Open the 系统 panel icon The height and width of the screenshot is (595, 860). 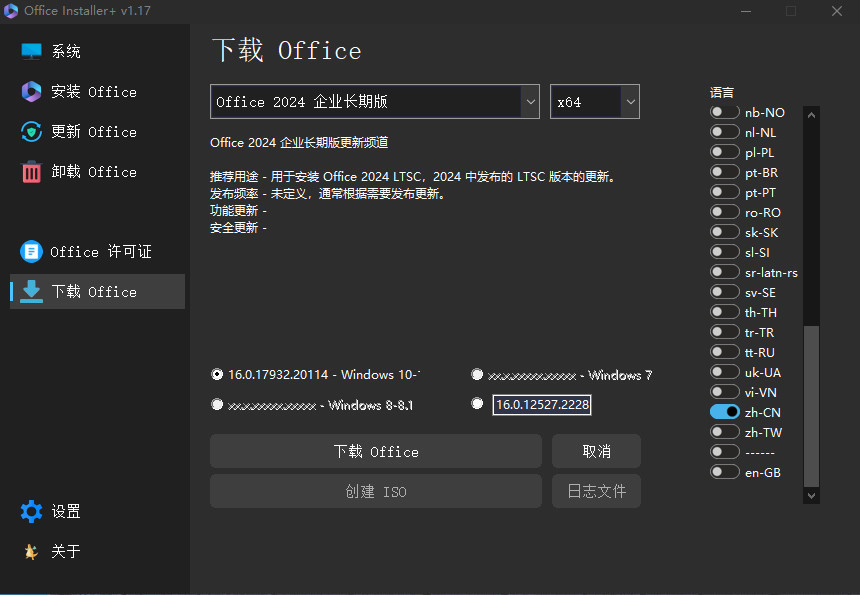(x=31, y=50)
